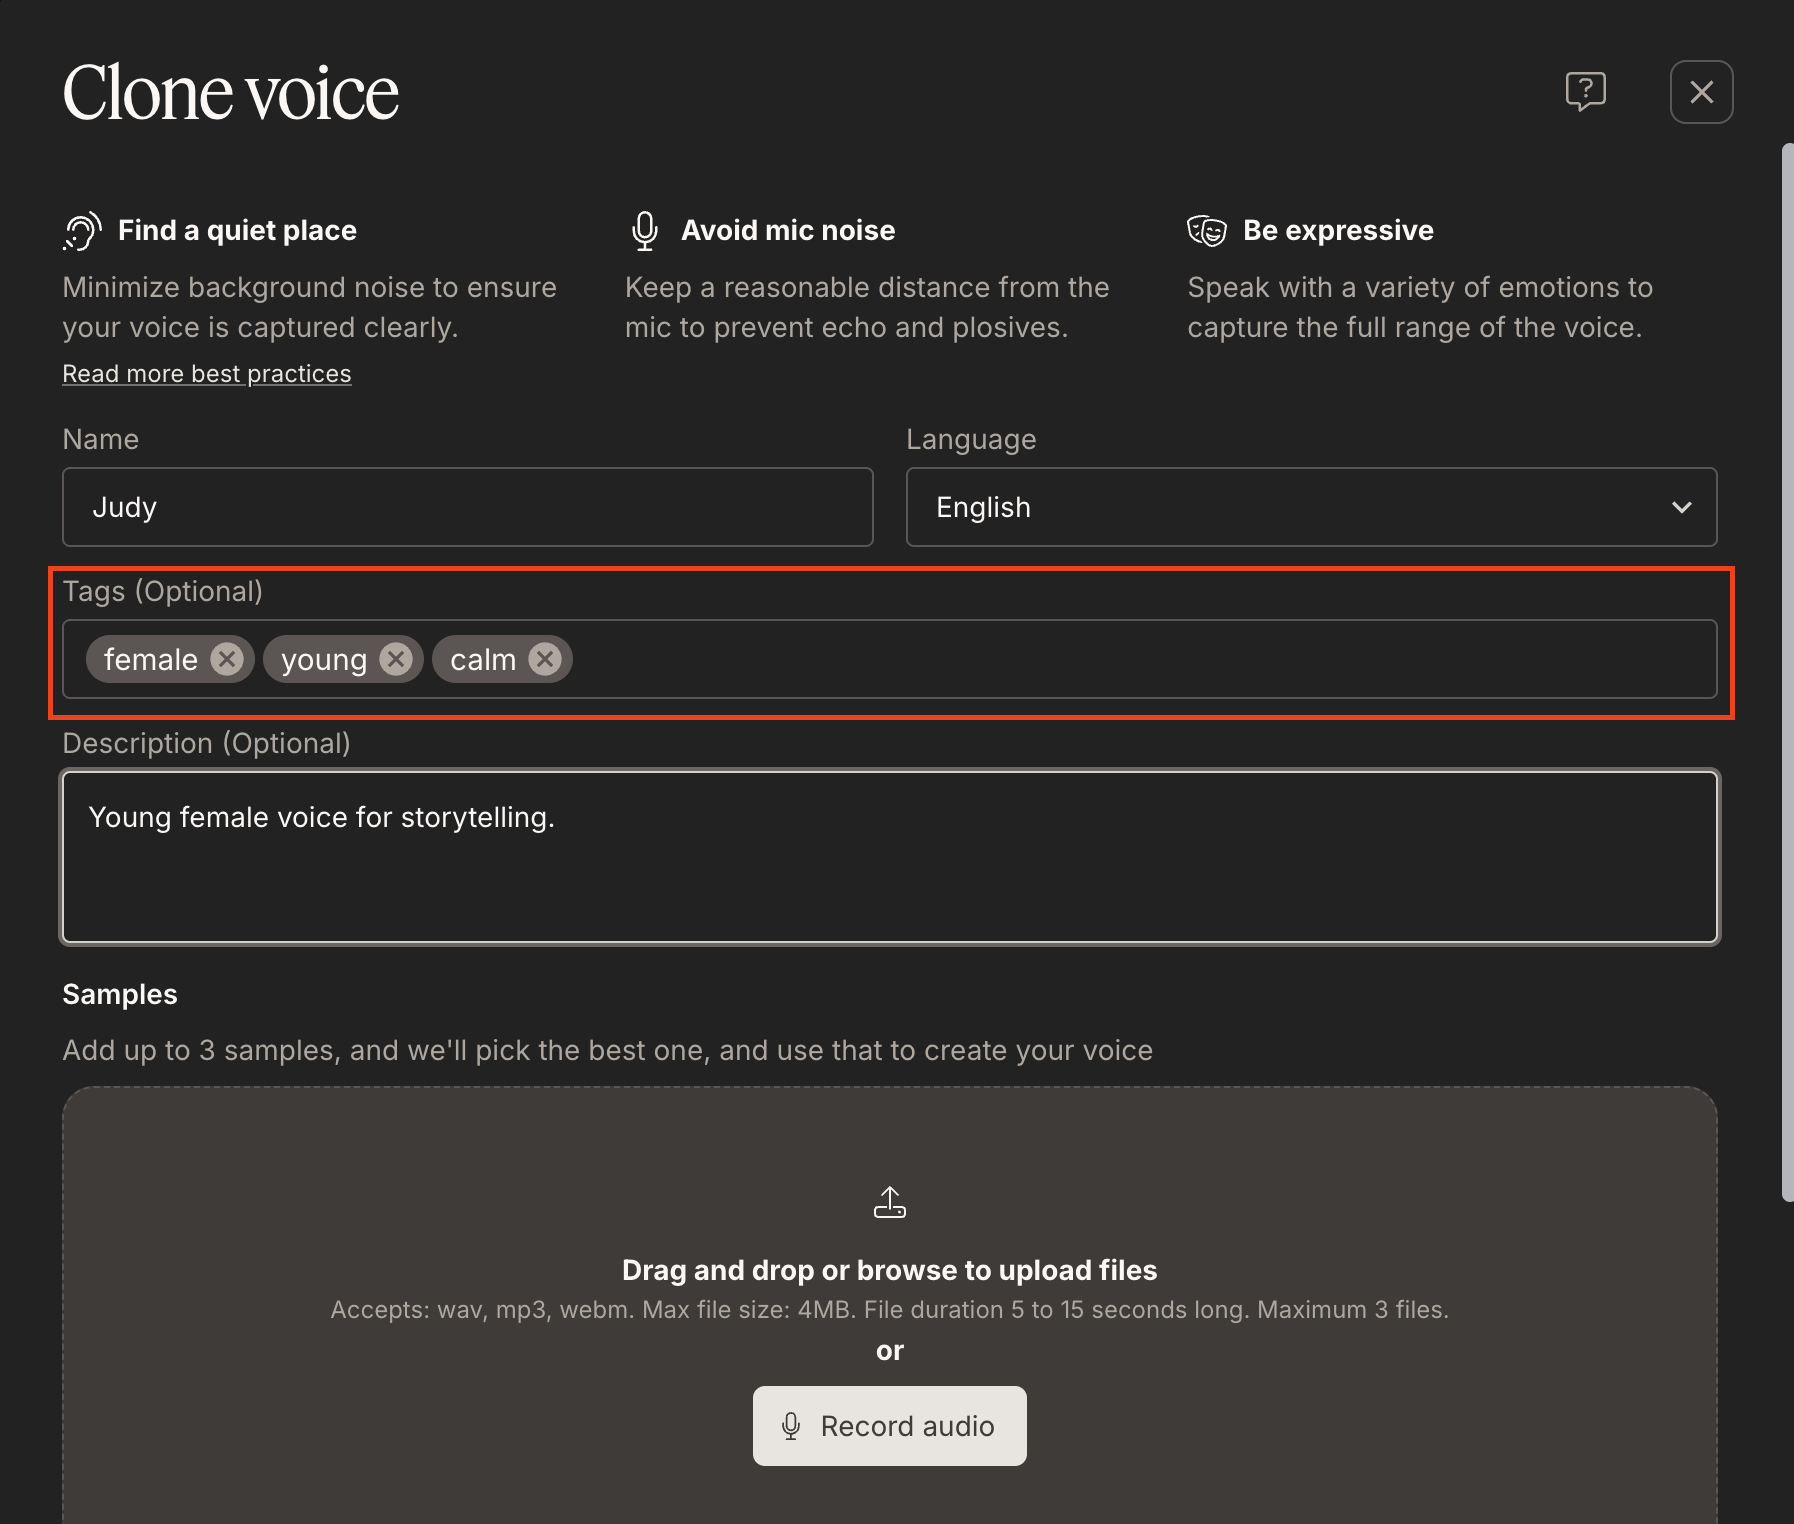The width and height of the screenshot is (1794, 1524).
Task: Click the microphone icon beside Avoid mic noise
Action: pyautogui.click(x=644, y=229)
